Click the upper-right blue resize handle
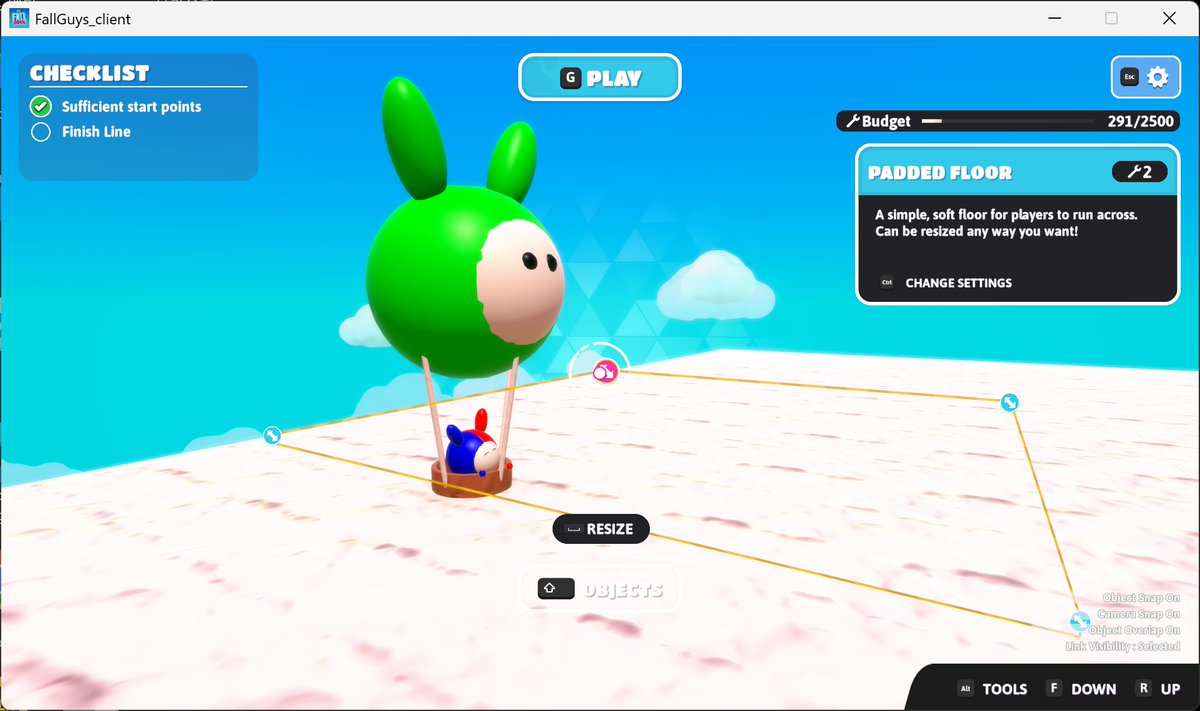The height and width of the screenshot is (711, 1200). [x=1009, y=402]
